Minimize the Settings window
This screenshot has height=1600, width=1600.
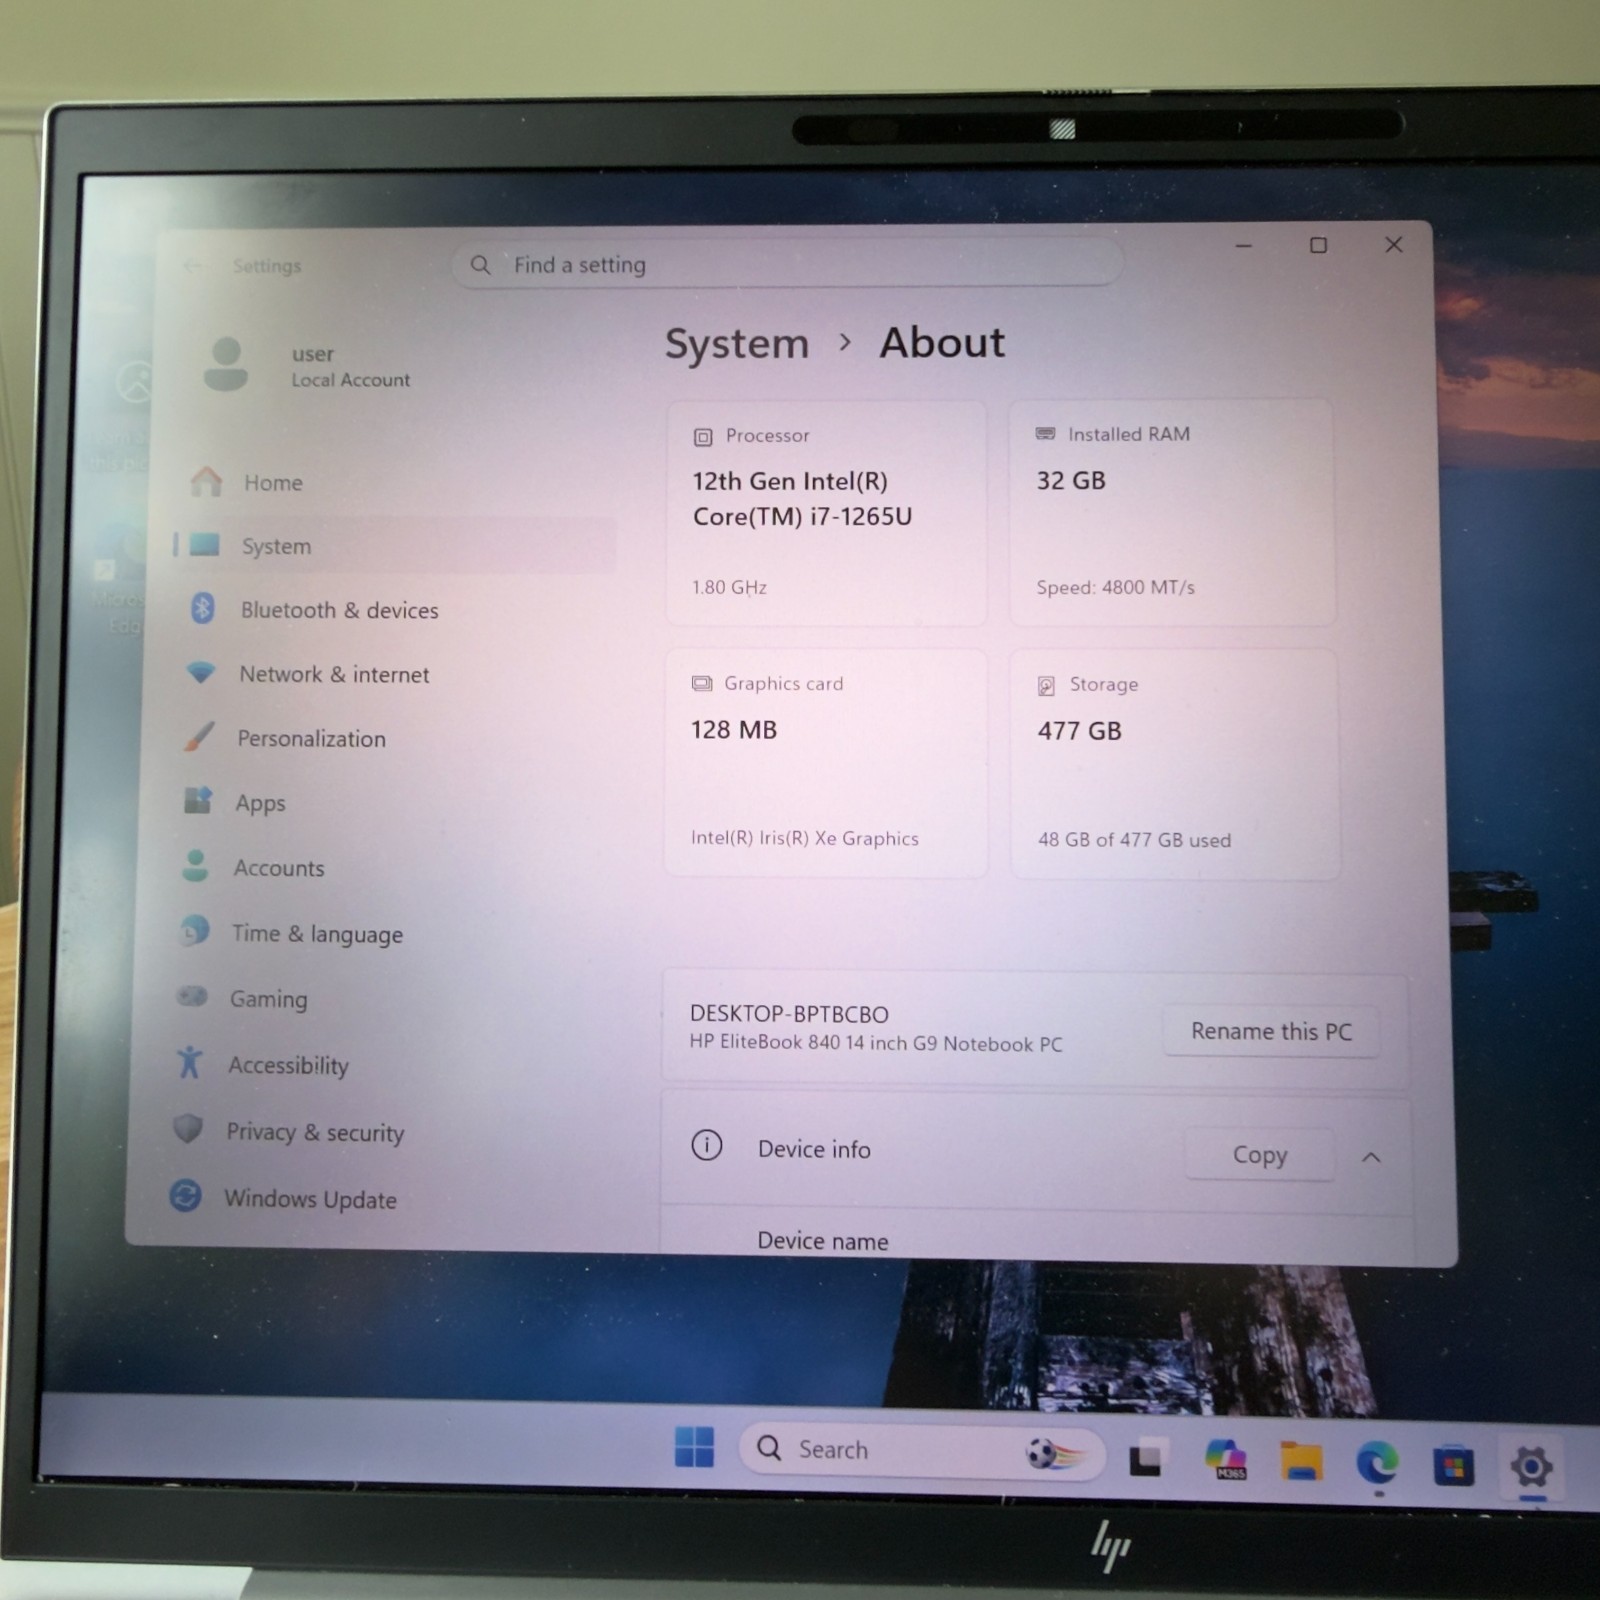1244,245
